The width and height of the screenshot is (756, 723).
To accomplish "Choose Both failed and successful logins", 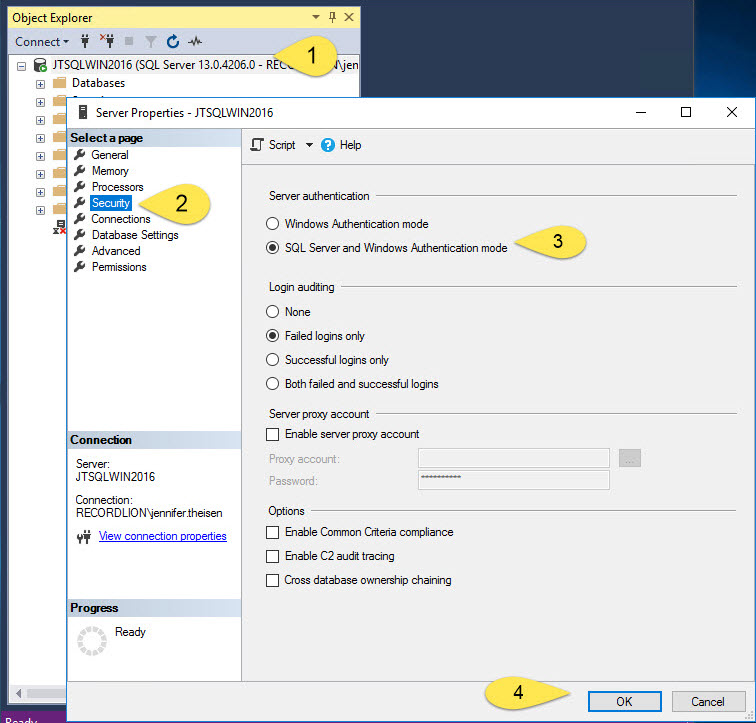I will (x=272, y=384).
